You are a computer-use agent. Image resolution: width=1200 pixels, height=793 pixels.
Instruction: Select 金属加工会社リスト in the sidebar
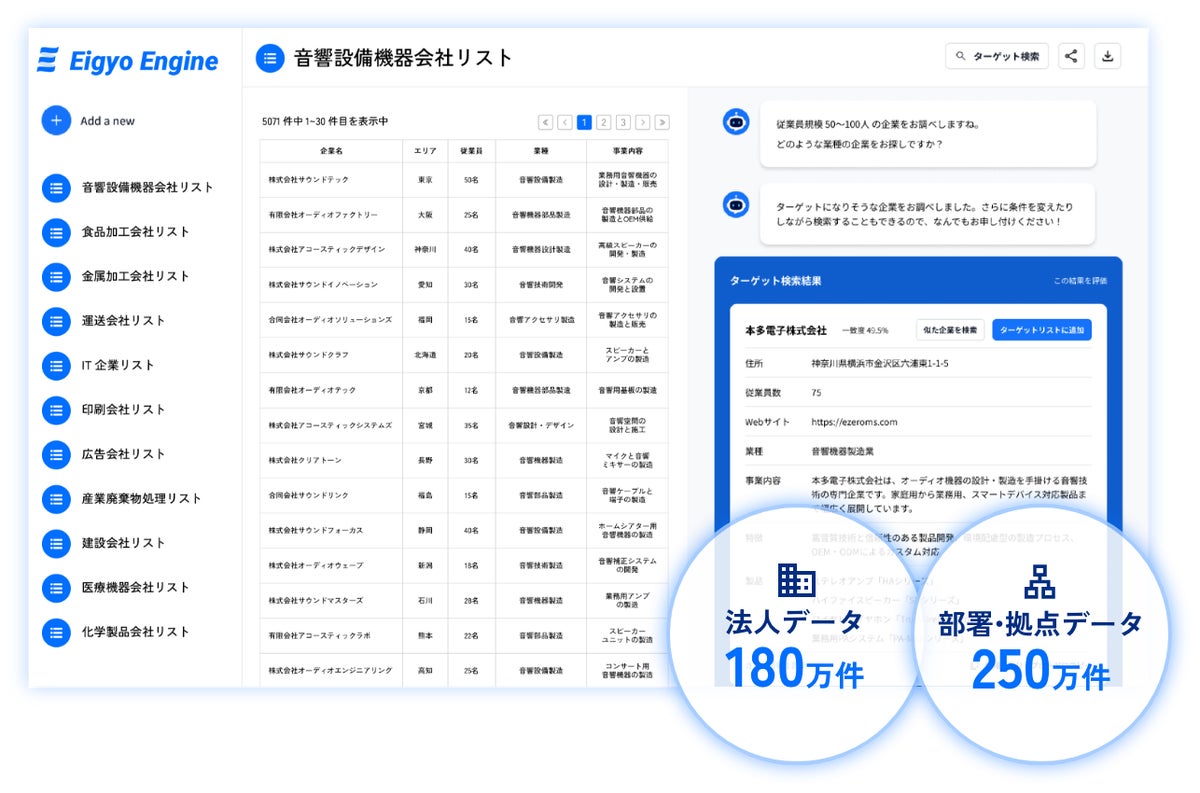[x=135, y=276]
